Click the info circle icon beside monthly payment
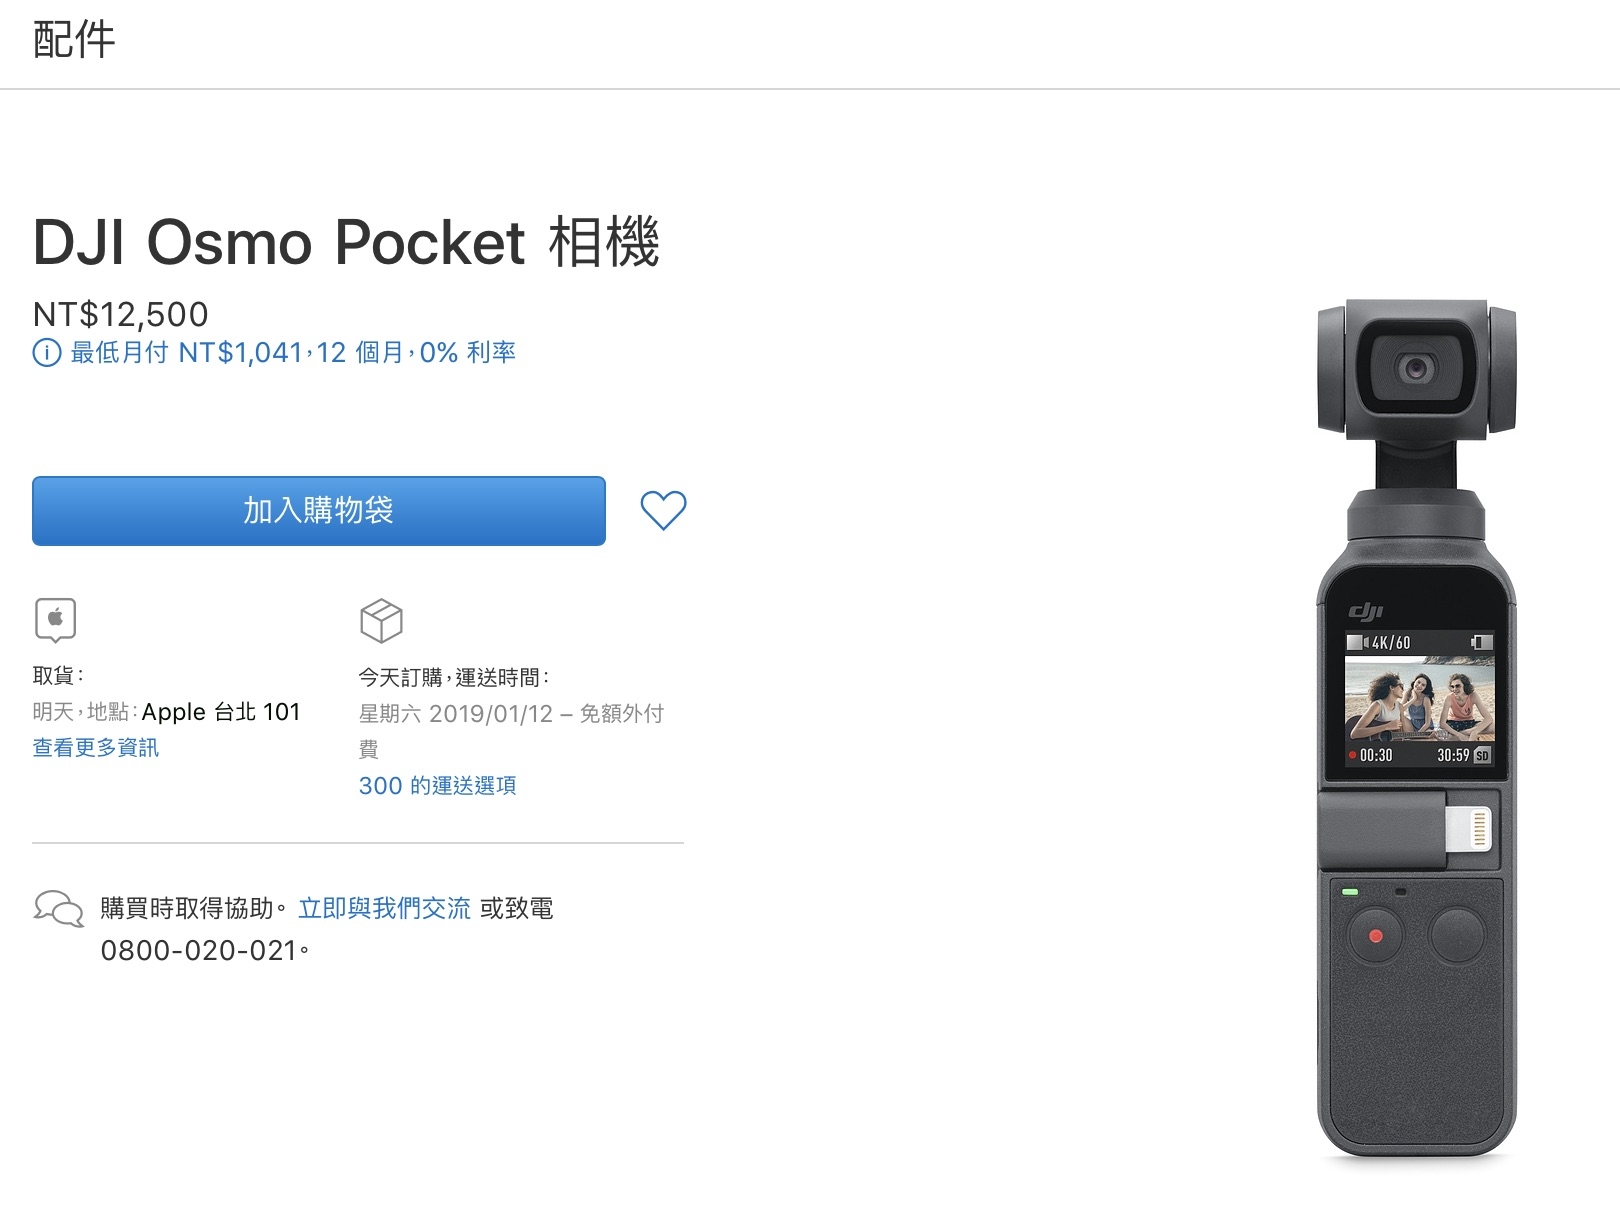Image resolution: width=1620 pixels, height=1214 pixels. coord(47,353)
